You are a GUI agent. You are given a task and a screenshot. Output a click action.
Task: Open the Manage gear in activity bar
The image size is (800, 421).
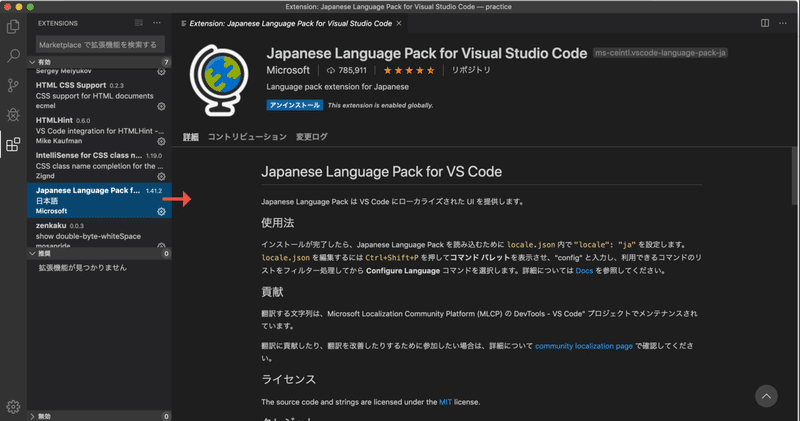click(x=13, y=406)
